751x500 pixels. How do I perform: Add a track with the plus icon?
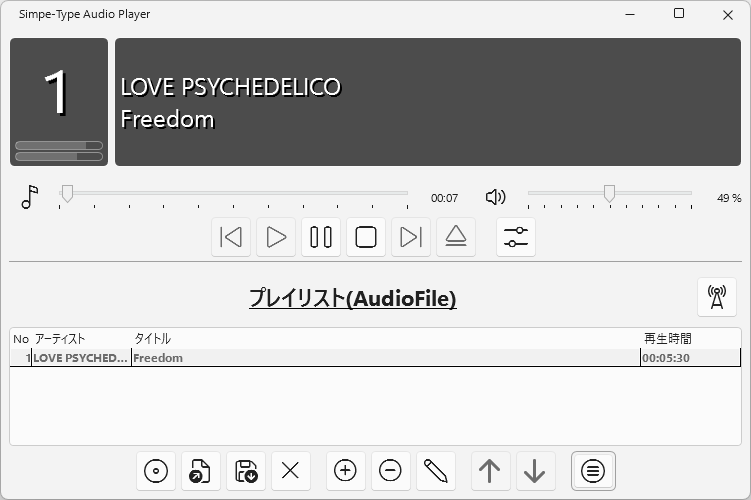pyautogui.click(x=345, y=471)
